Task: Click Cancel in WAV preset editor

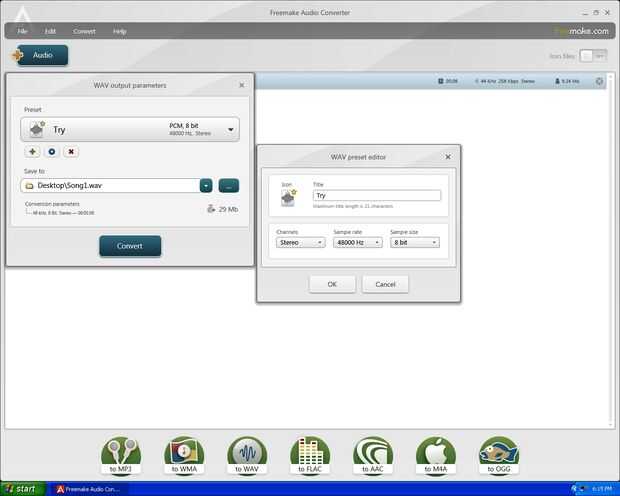Action: tap(385, 284)
